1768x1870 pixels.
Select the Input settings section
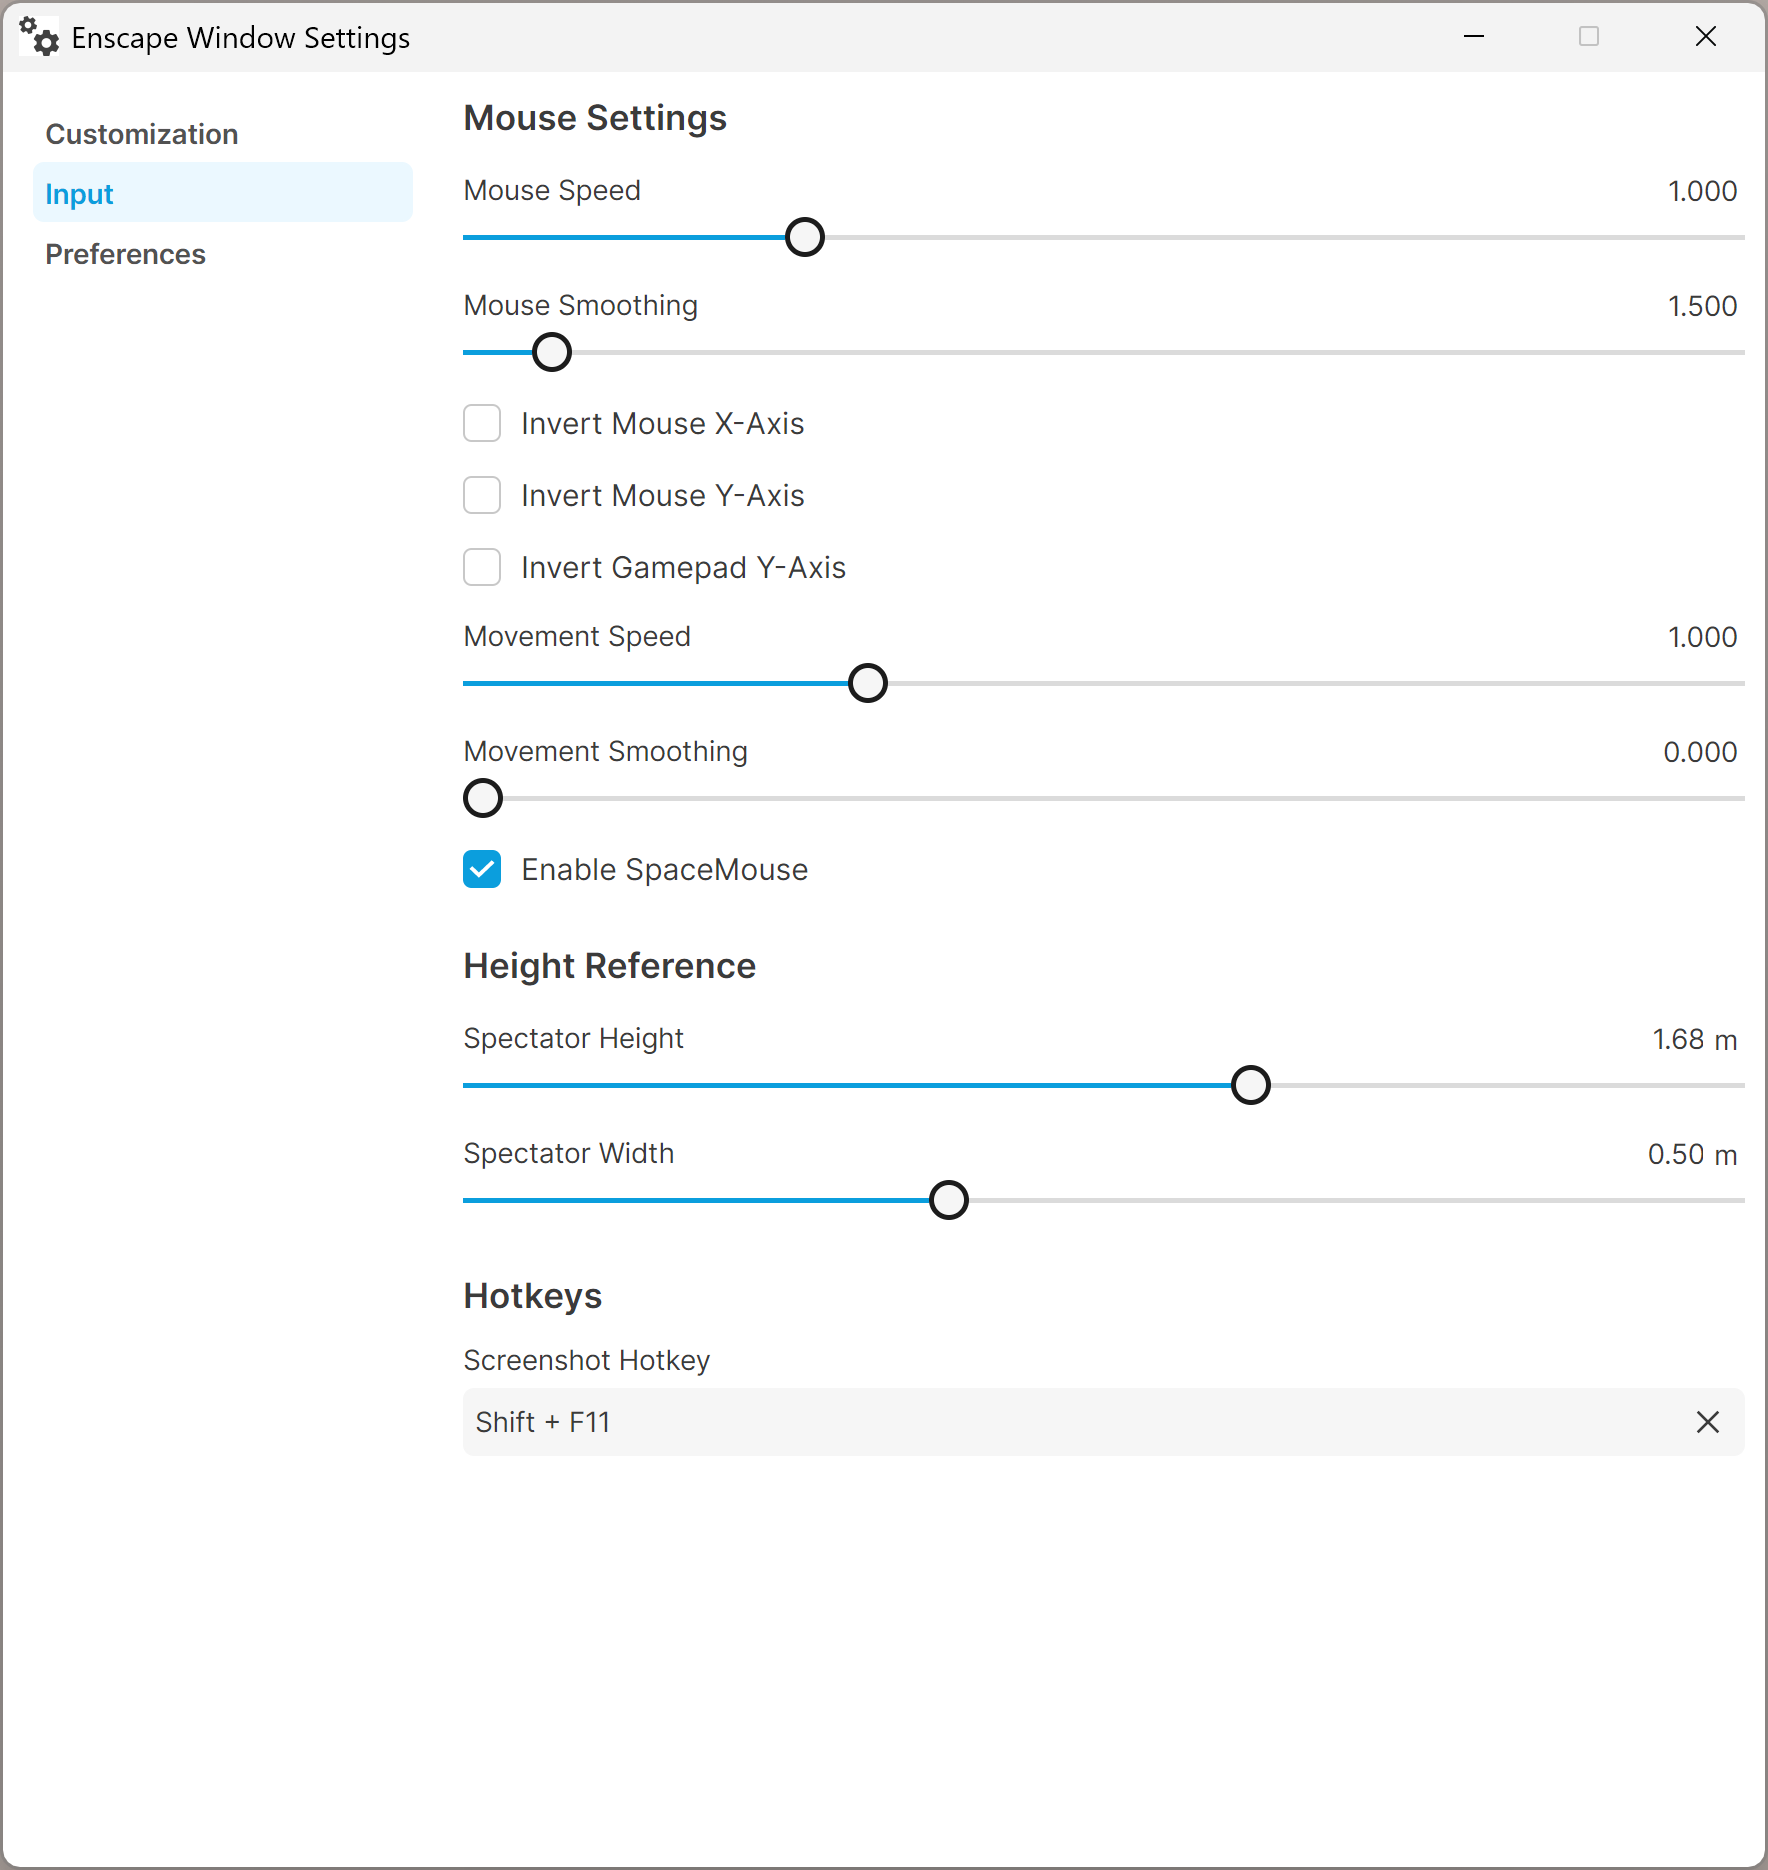222,193
